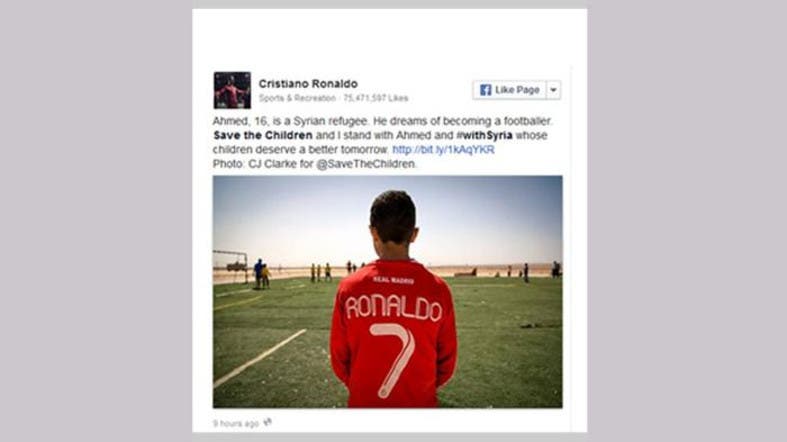Follow the Save the Children page link
Image resolution: width=787 pixels, height=442 pixels.
point(263,135)
